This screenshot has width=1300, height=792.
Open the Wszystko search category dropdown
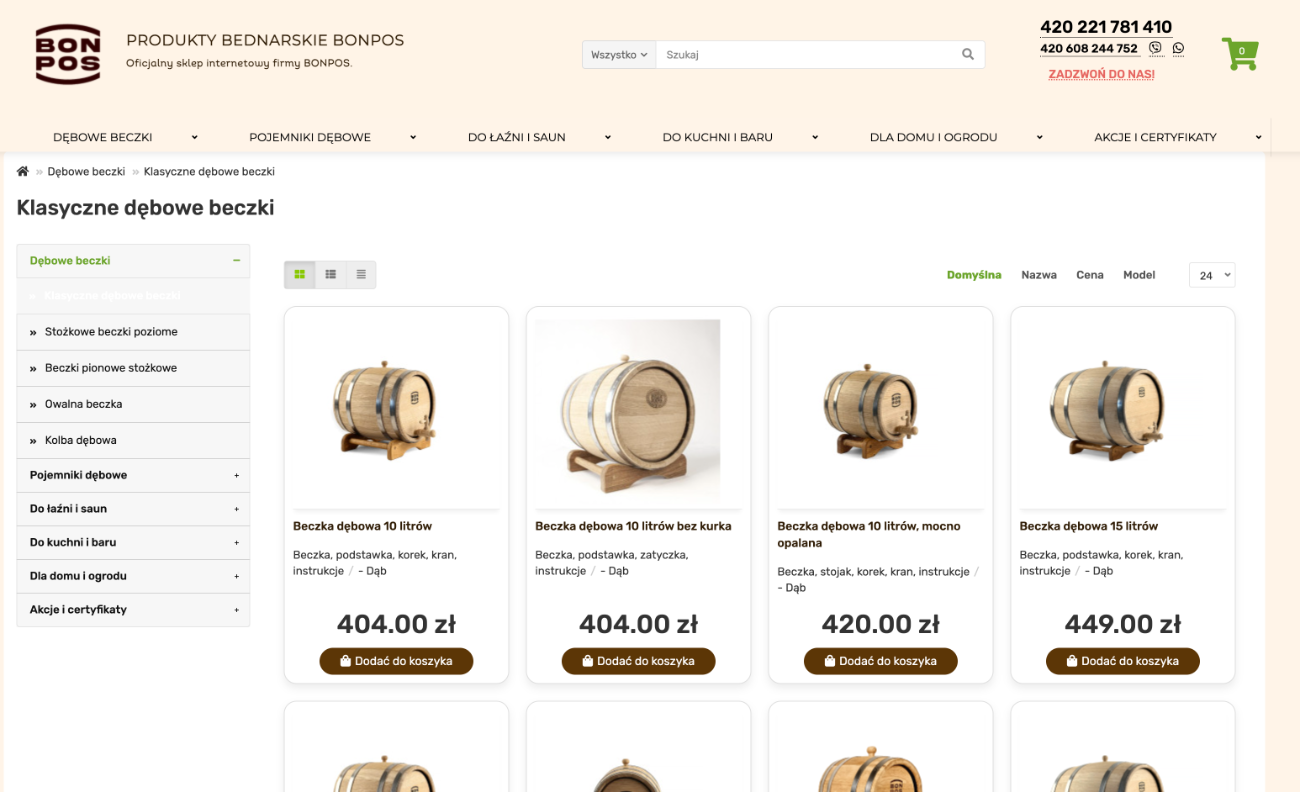pos(619,55)
